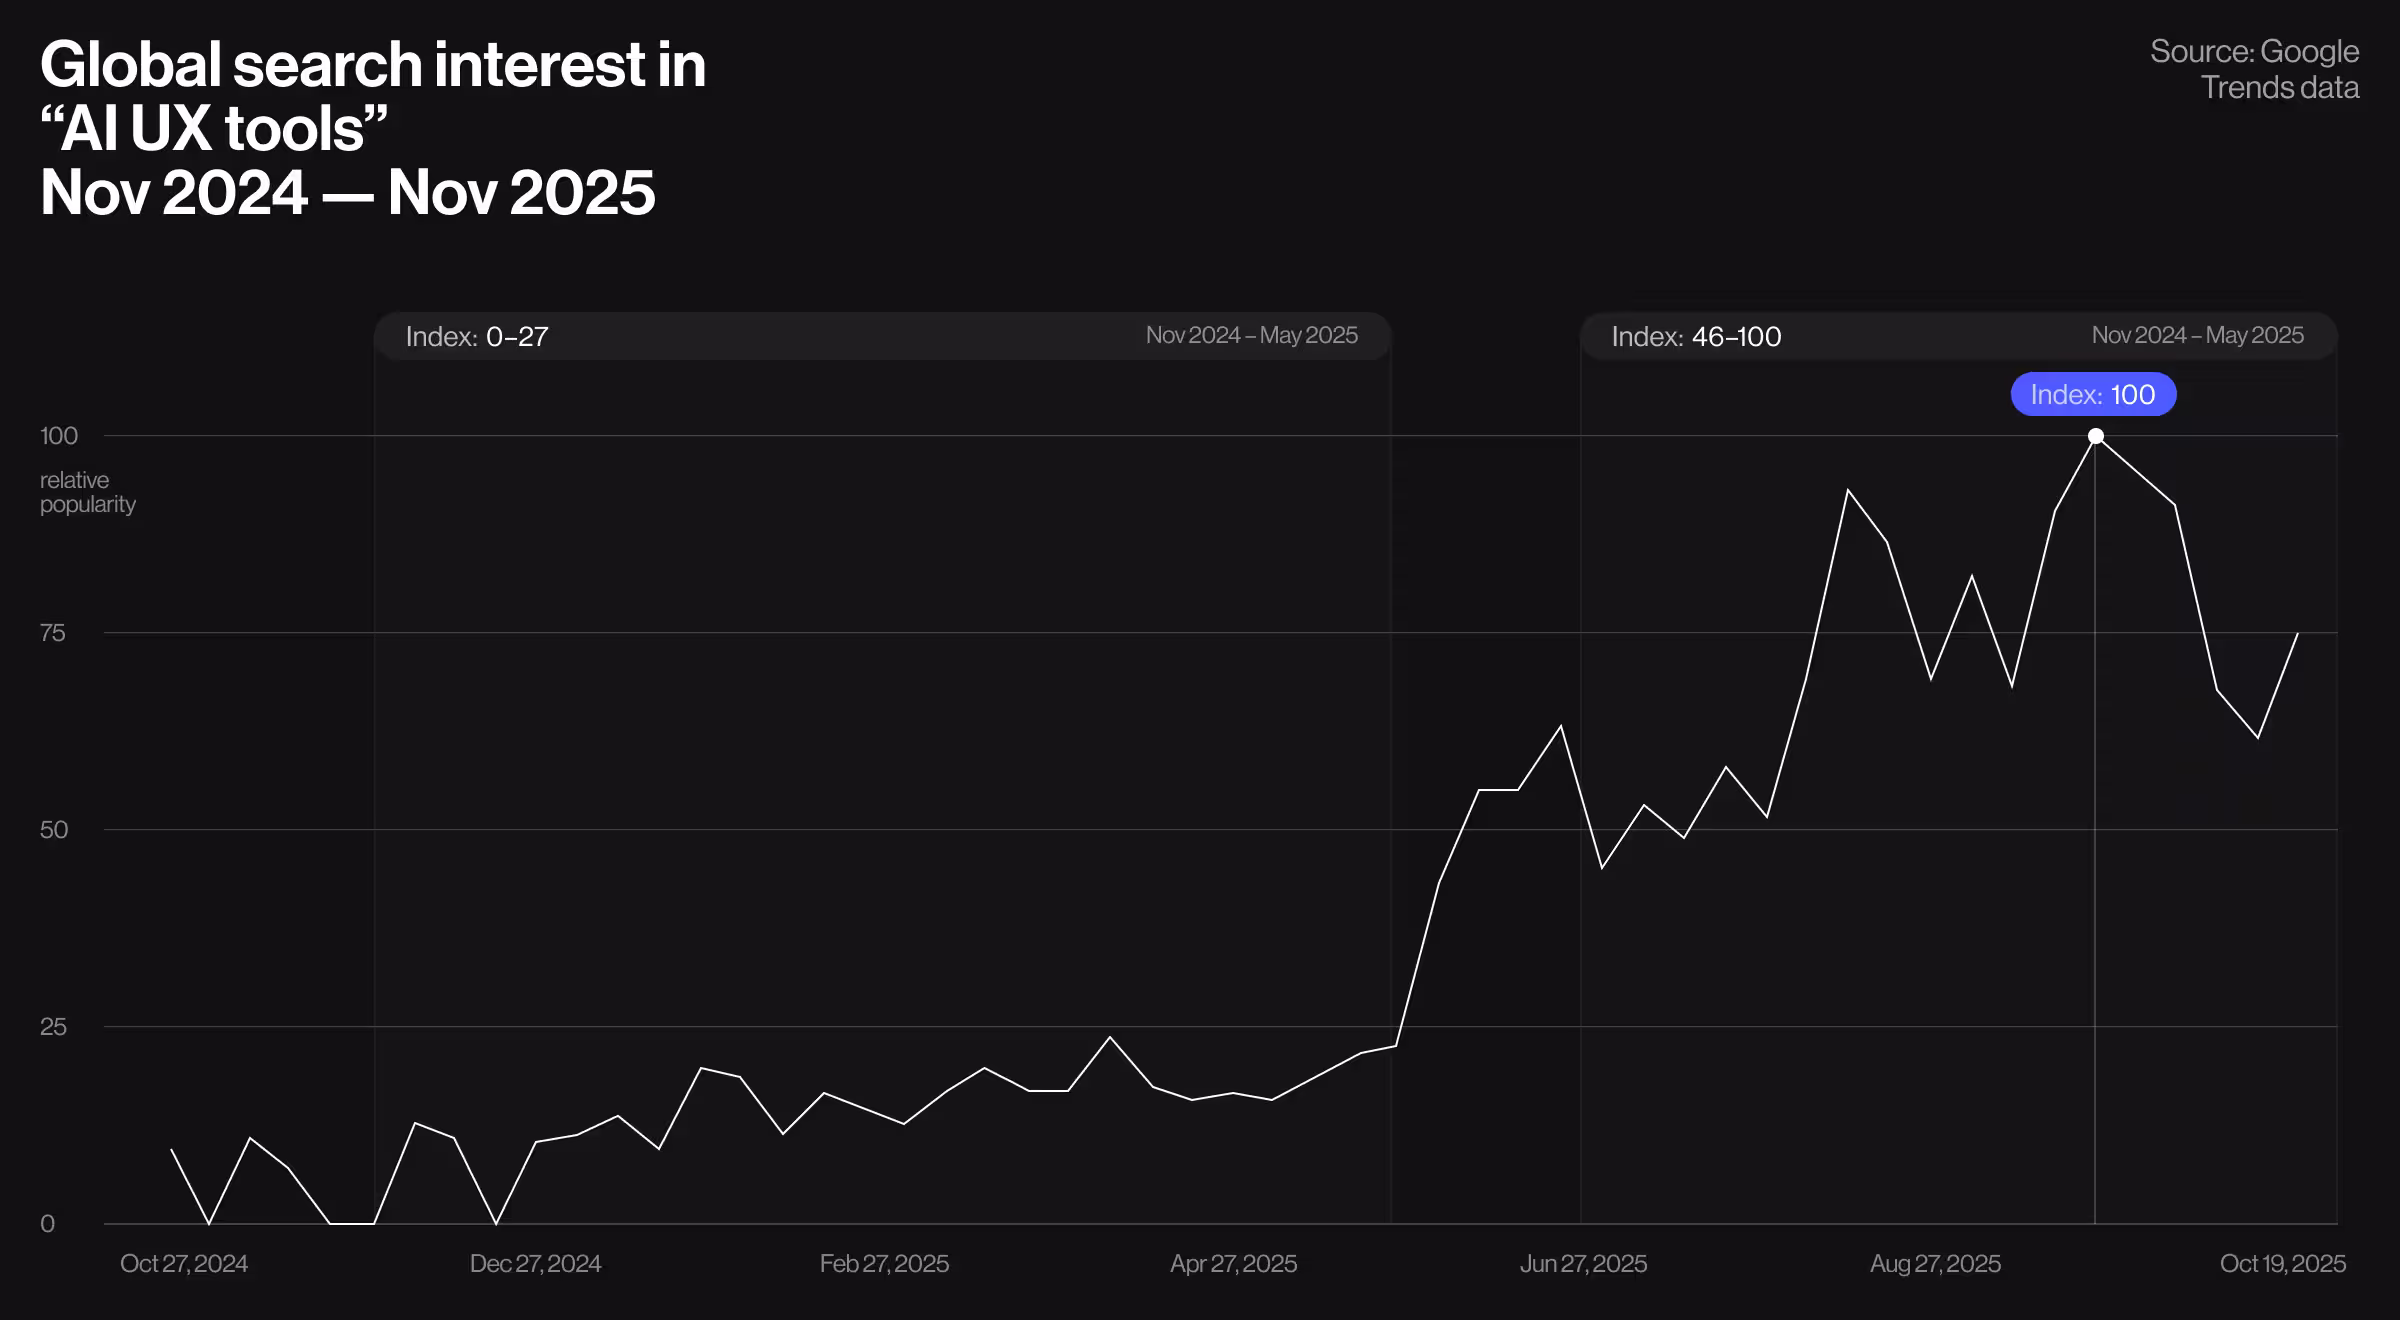Viewport: 2400px width, 1320px height.
Task: Select the "Nov 2024 – May 2025" label on right panel
Action: pyautogui.click(x=2200, y=336)
